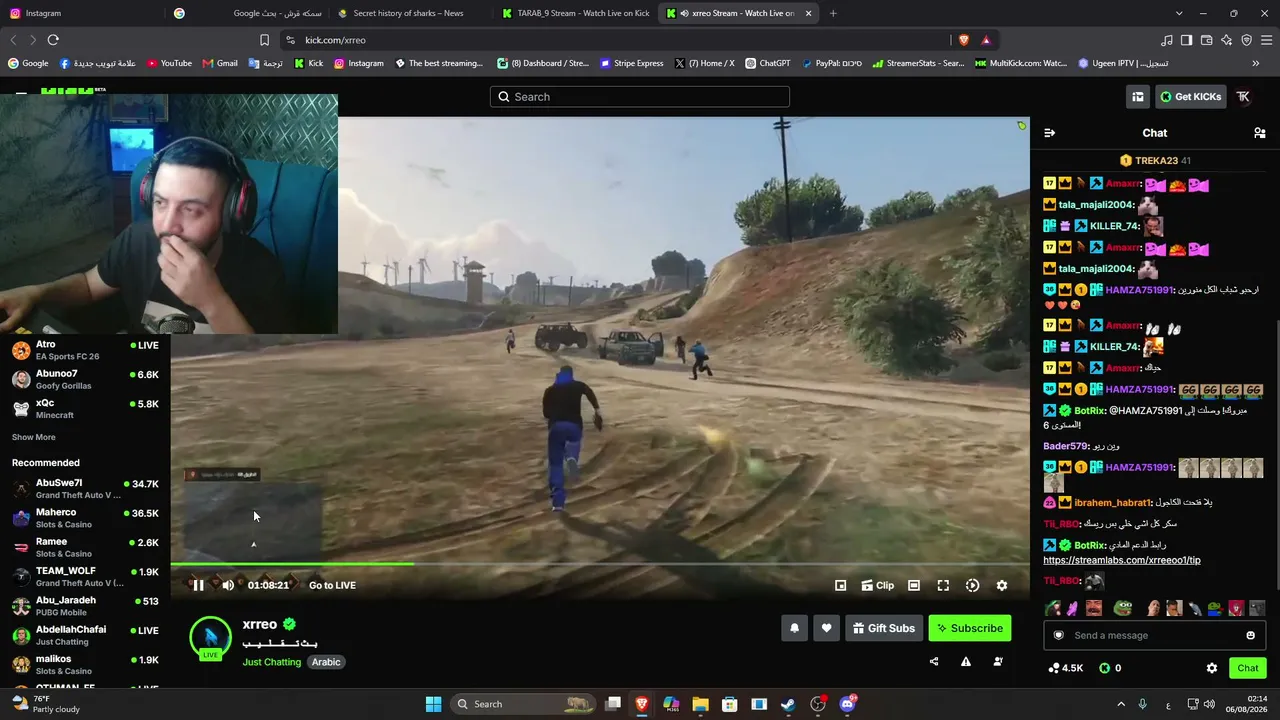Focus the Kick Search field
This screenshot has width=1280, height=720.
pos(640,97)
